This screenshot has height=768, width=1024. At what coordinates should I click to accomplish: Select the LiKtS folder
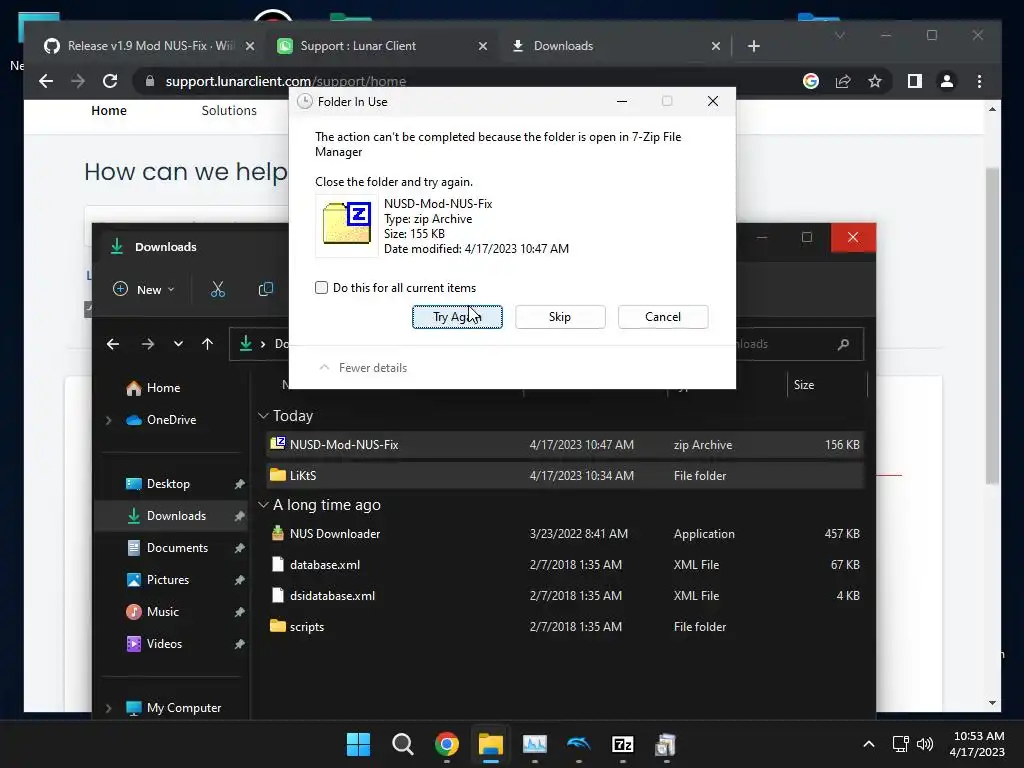[565, 475]
